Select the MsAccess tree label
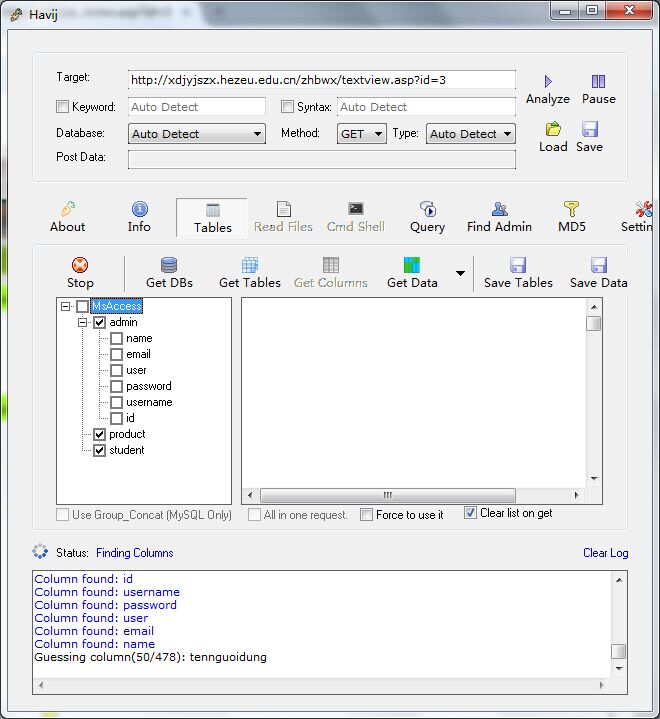Screen dimensions: 660x719 (116, 306)
